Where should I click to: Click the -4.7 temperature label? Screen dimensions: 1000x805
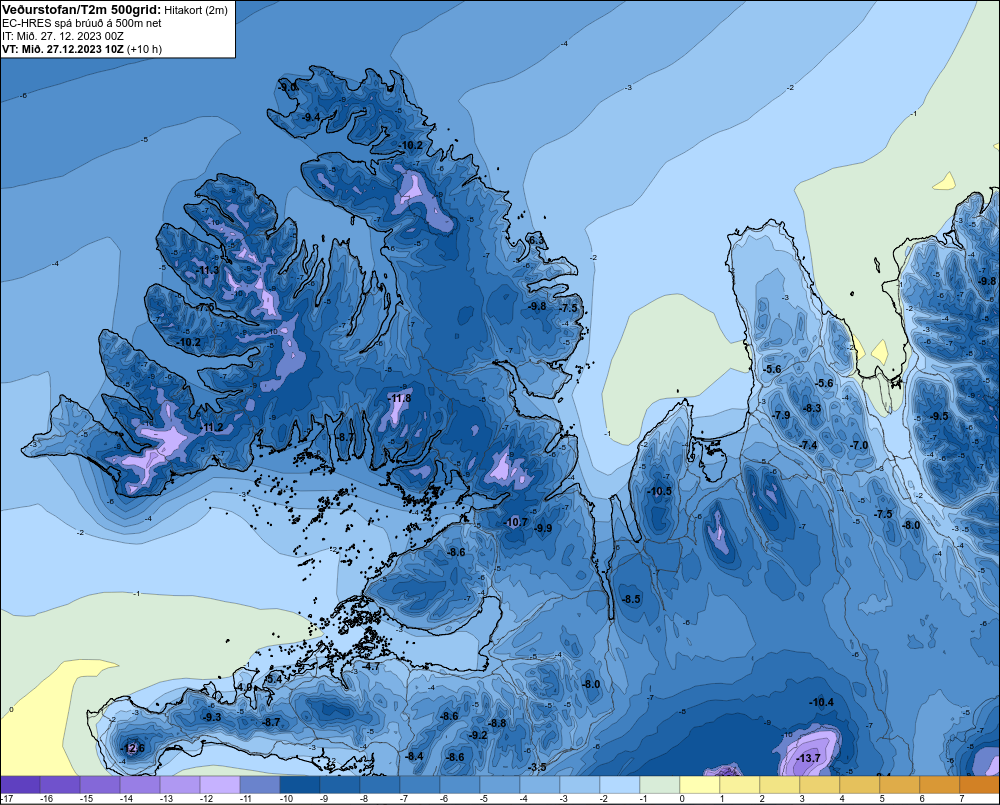(371, 666)
